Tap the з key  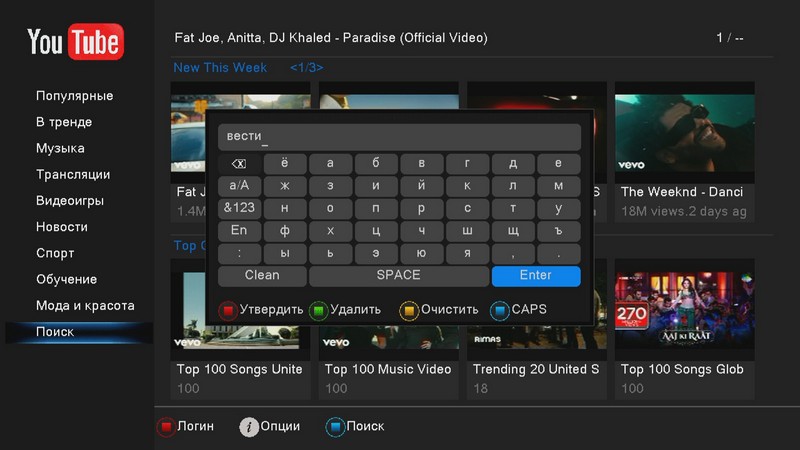click(331, 186)
